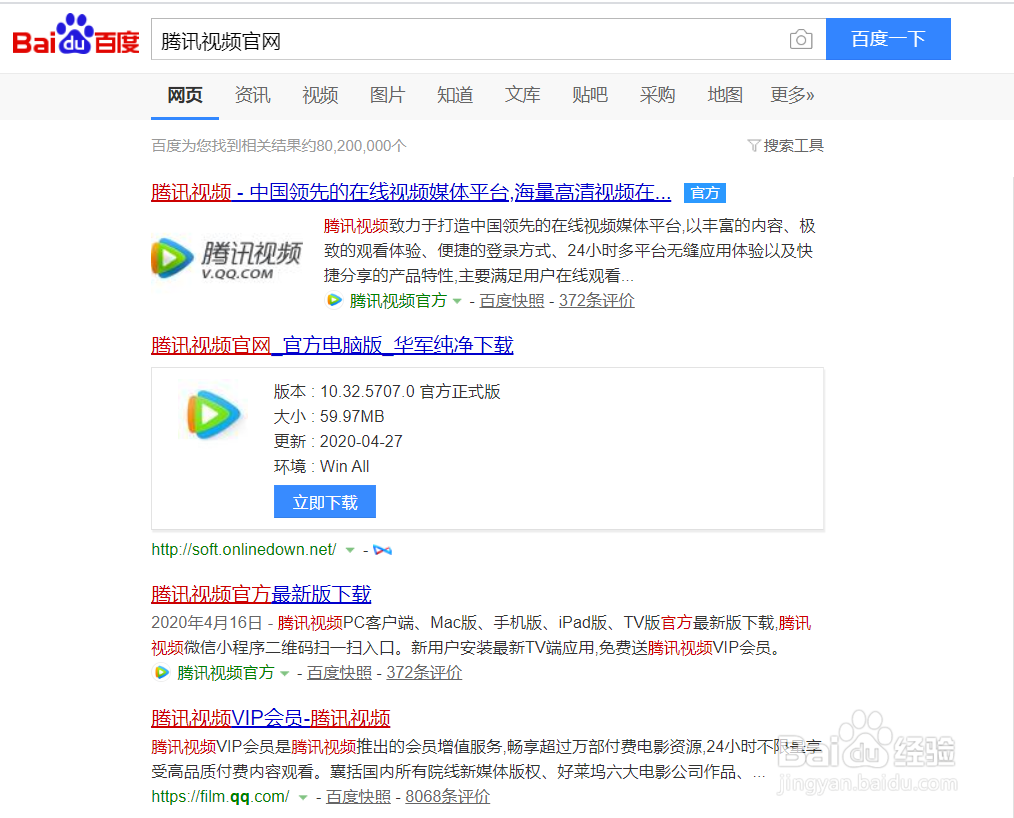Screen dimensions: 1014x818
Task: Open the 地图 tab
Action: (x=725, y=96)
